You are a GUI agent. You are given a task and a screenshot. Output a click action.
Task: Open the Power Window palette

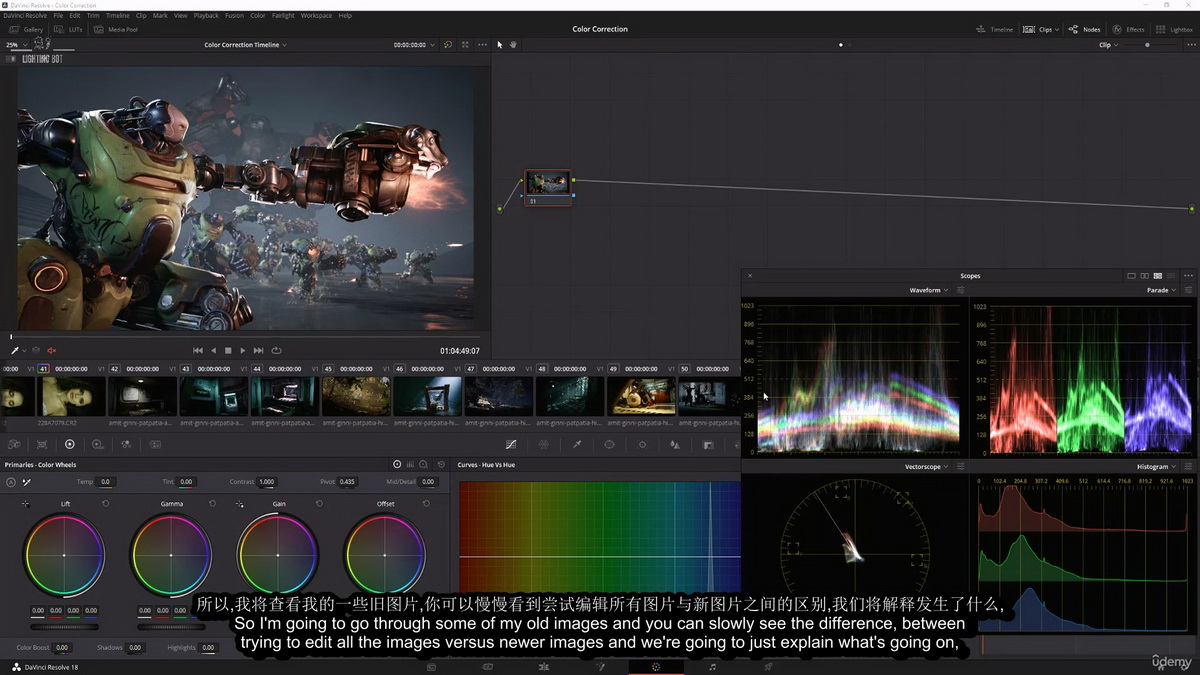point(609,444)
